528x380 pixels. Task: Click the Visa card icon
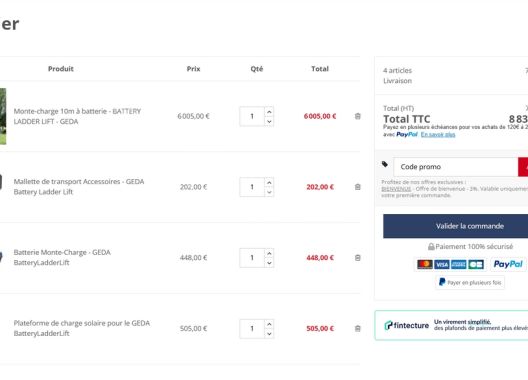[x=441, y=264]
